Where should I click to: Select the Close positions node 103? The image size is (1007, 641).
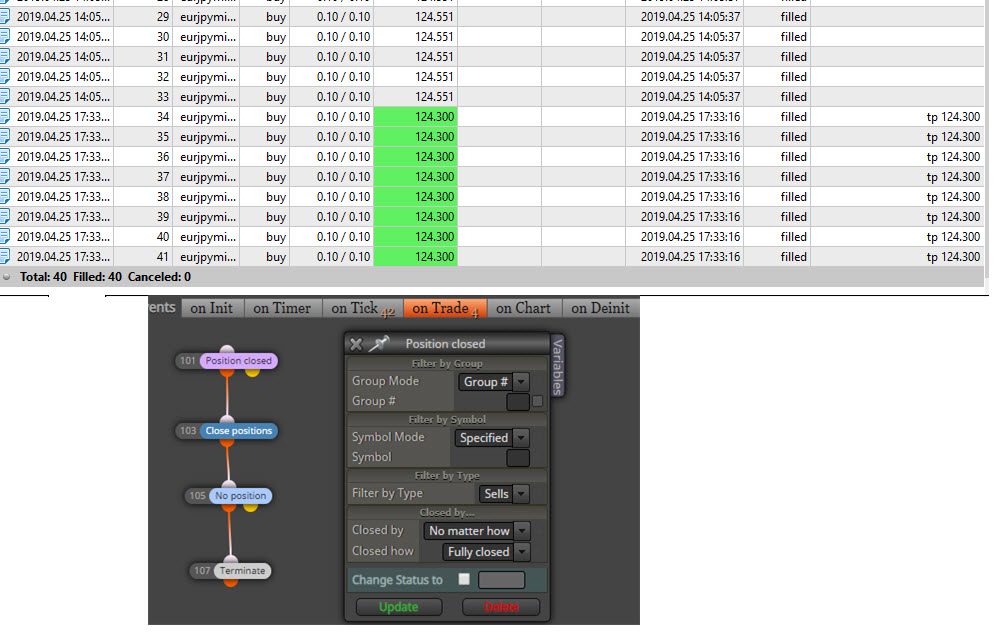point(239,431)
